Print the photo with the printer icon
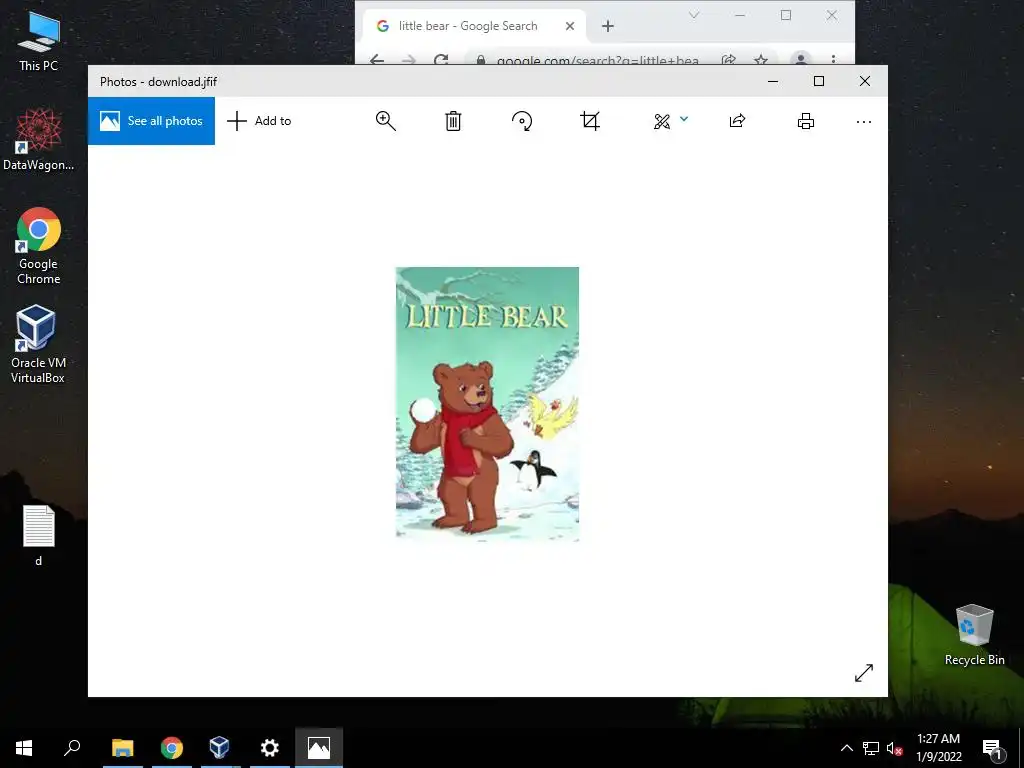 coord(806,121)
